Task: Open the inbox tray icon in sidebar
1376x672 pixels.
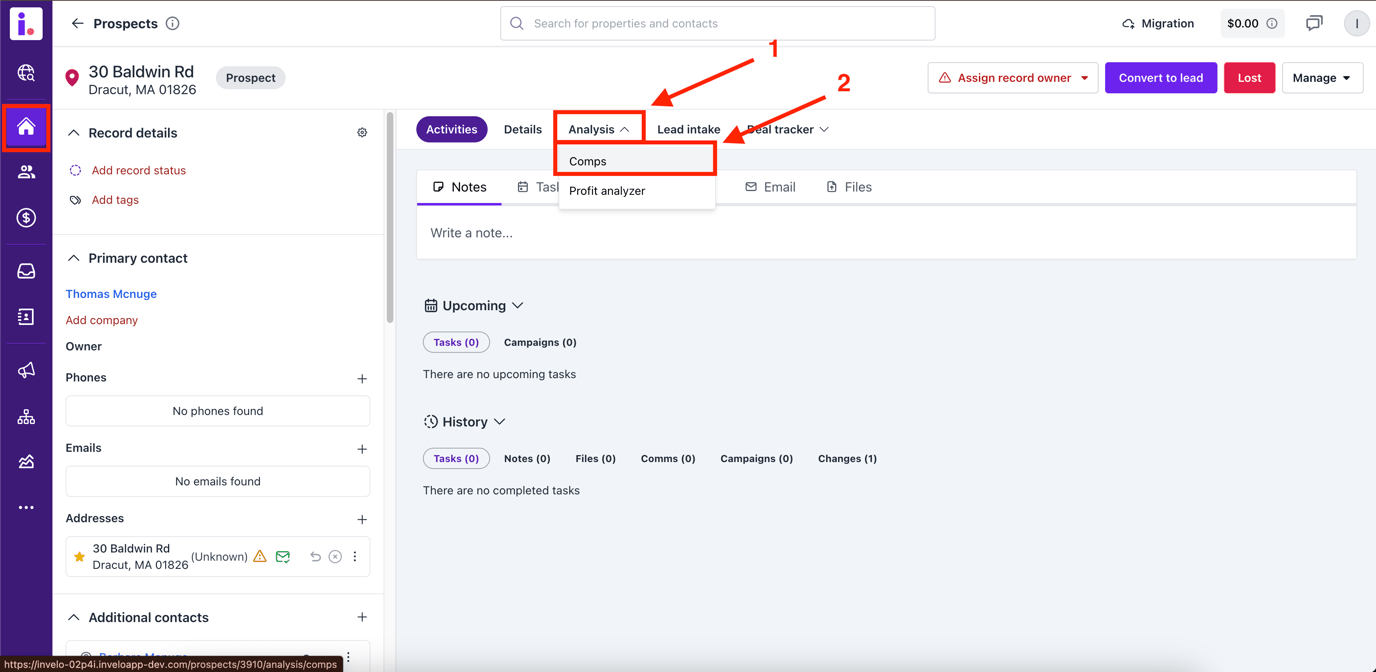Action: 26,271
